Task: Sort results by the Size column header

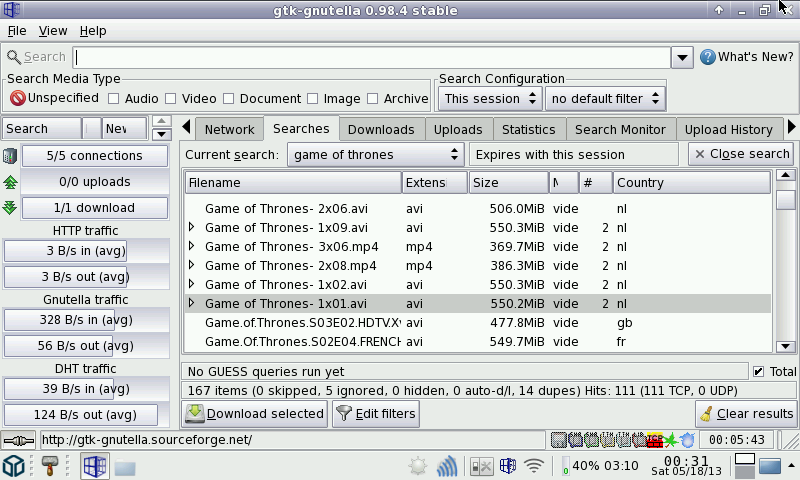Action: pyautogui.click(x=509, y=183)
